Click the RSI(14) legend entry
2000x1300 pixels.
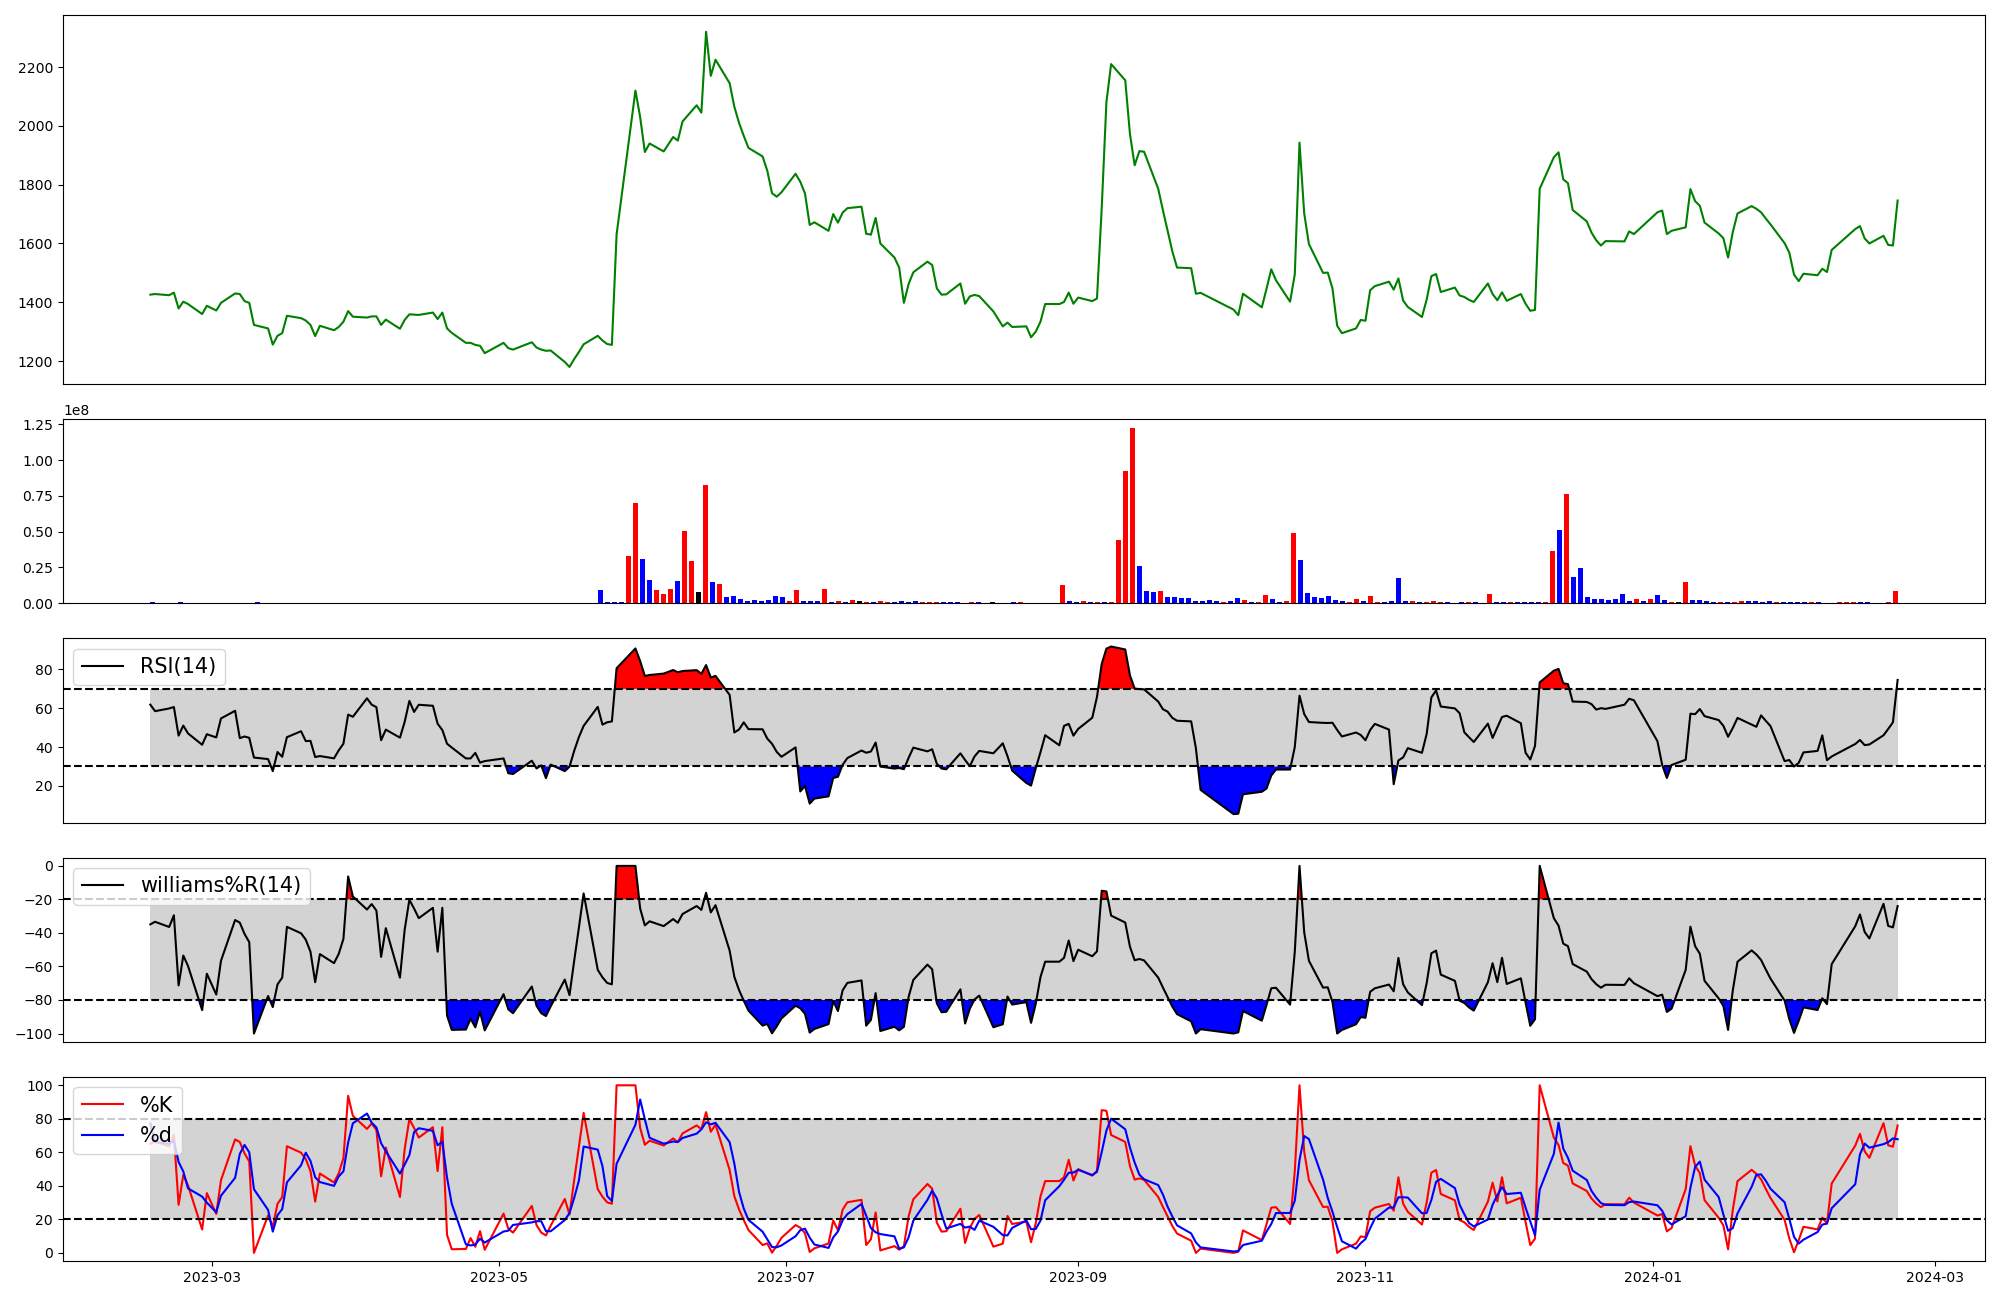(x=177, y=666)
